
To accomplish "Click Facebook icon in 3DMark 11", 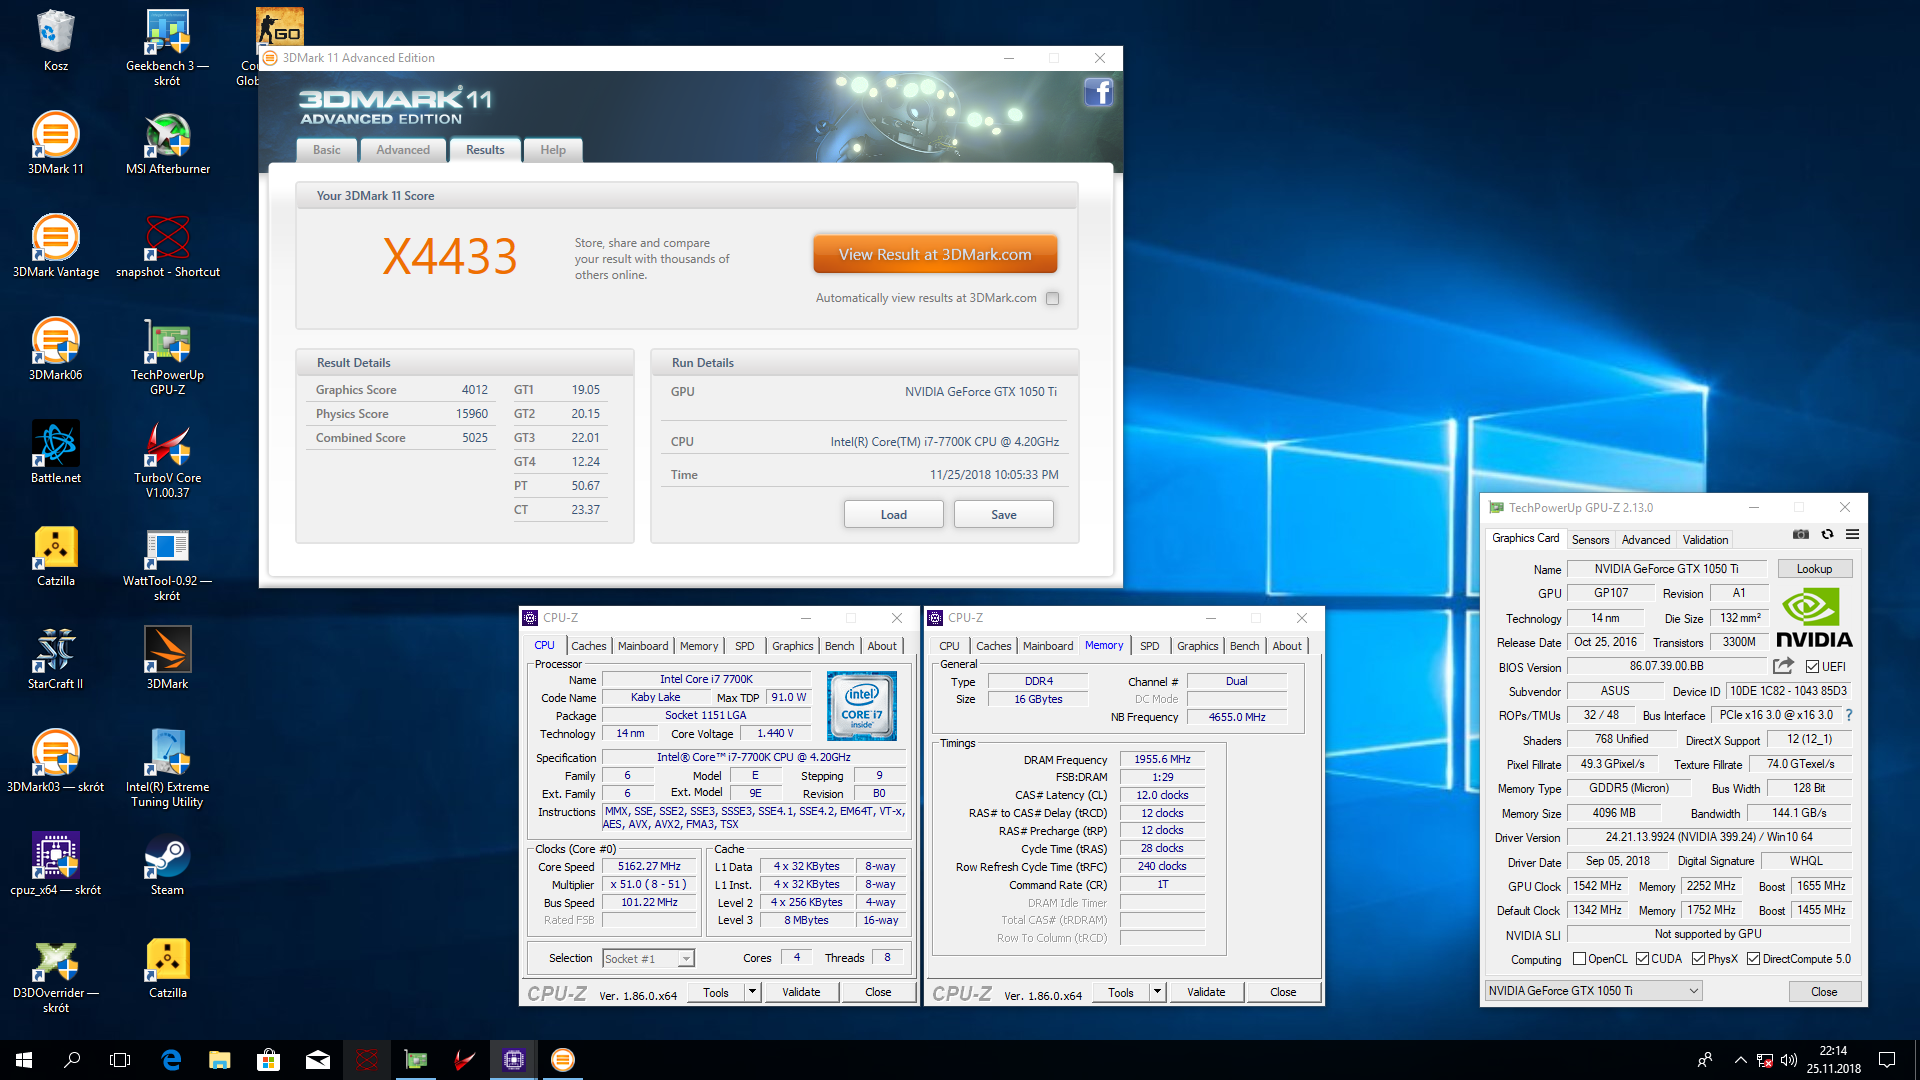I will [x=1098, y=93].
